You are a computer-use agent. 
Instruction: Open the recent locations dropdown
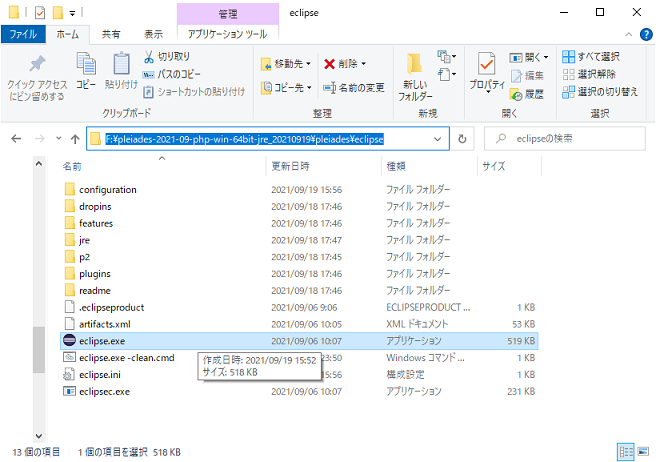pos(59,139)
